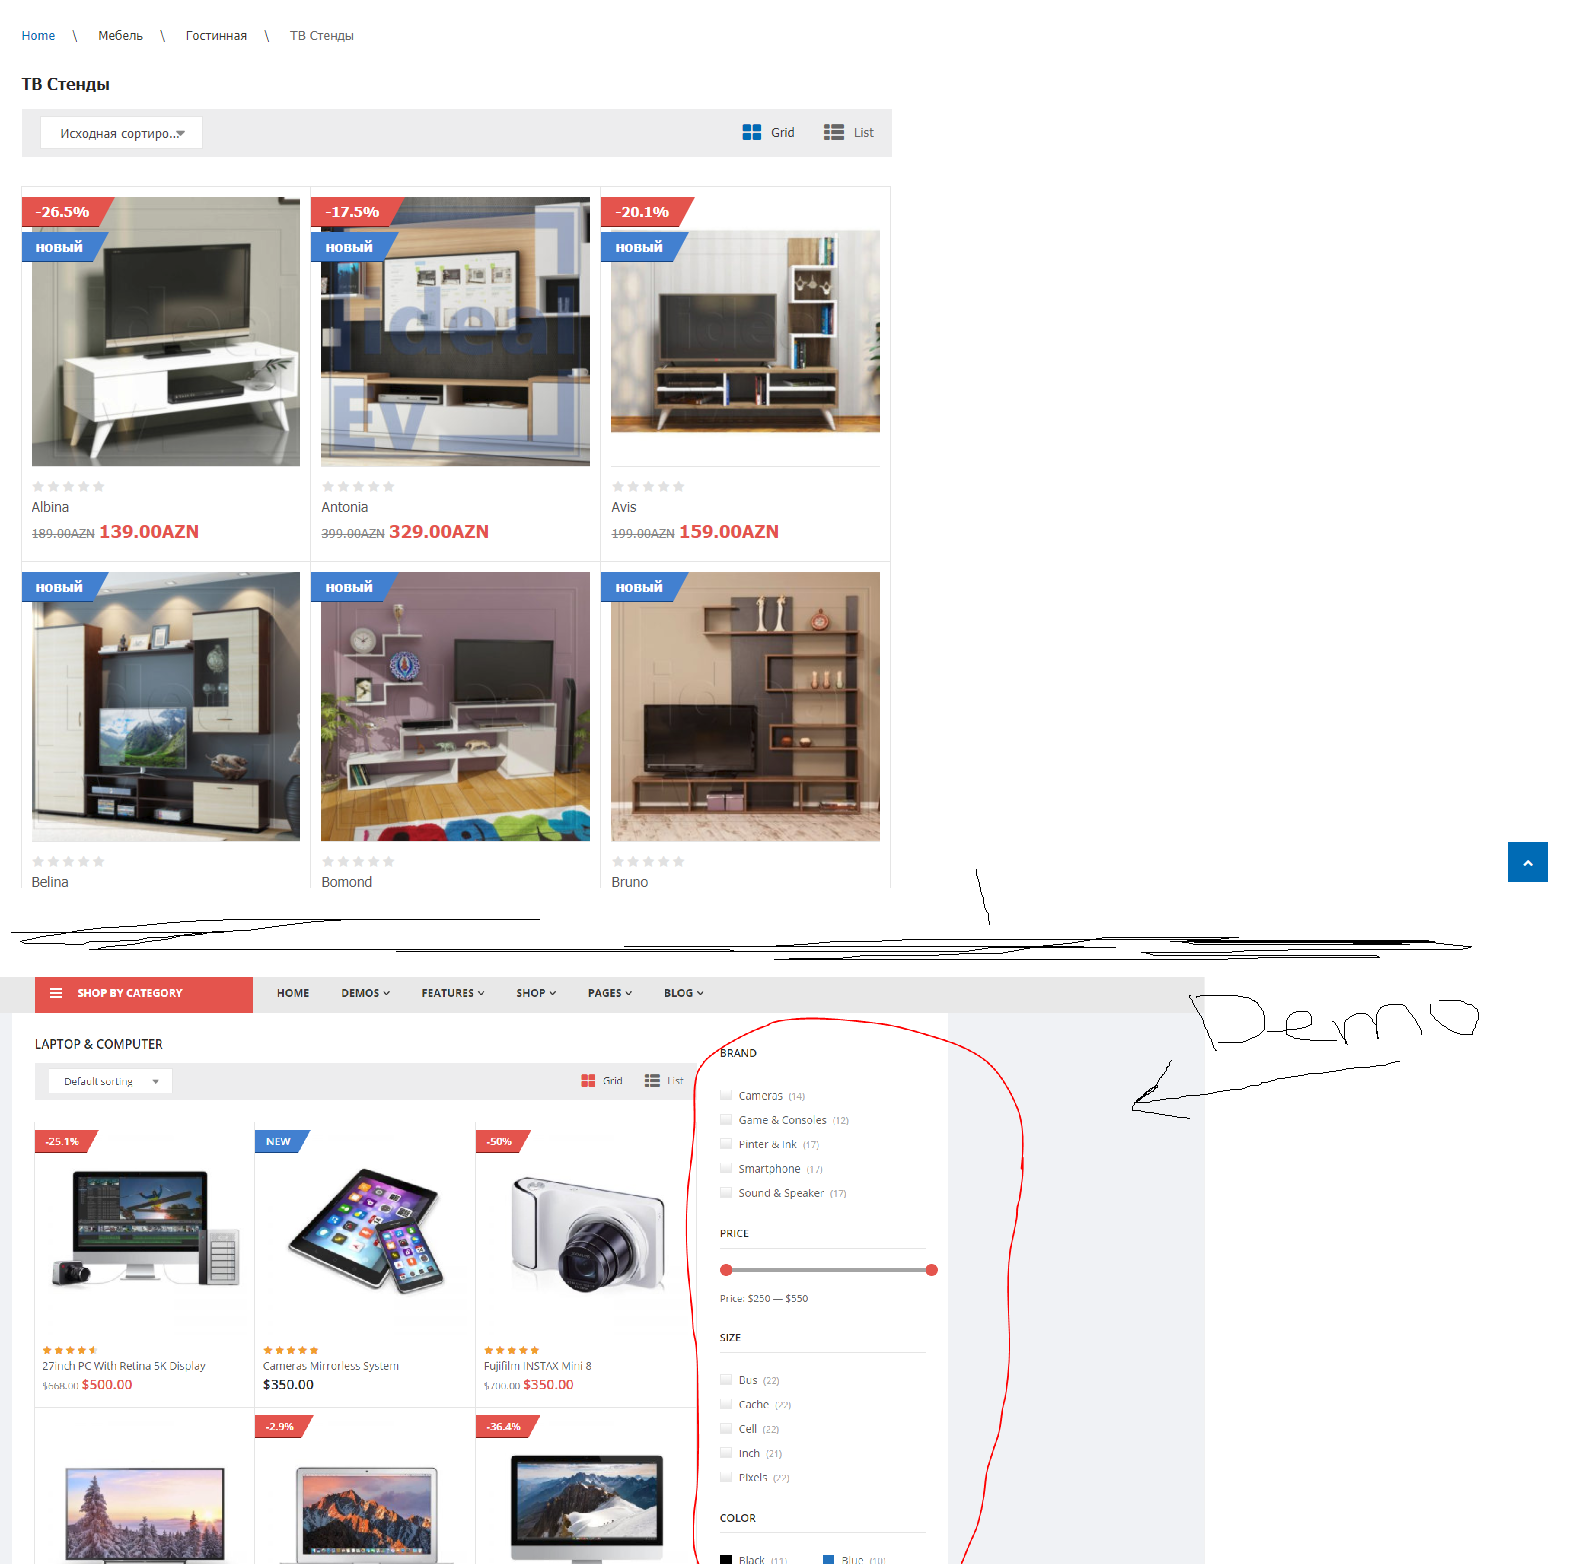Click the right handle of price slider
The image size is (1583, 1564).
coord(931,1270)
